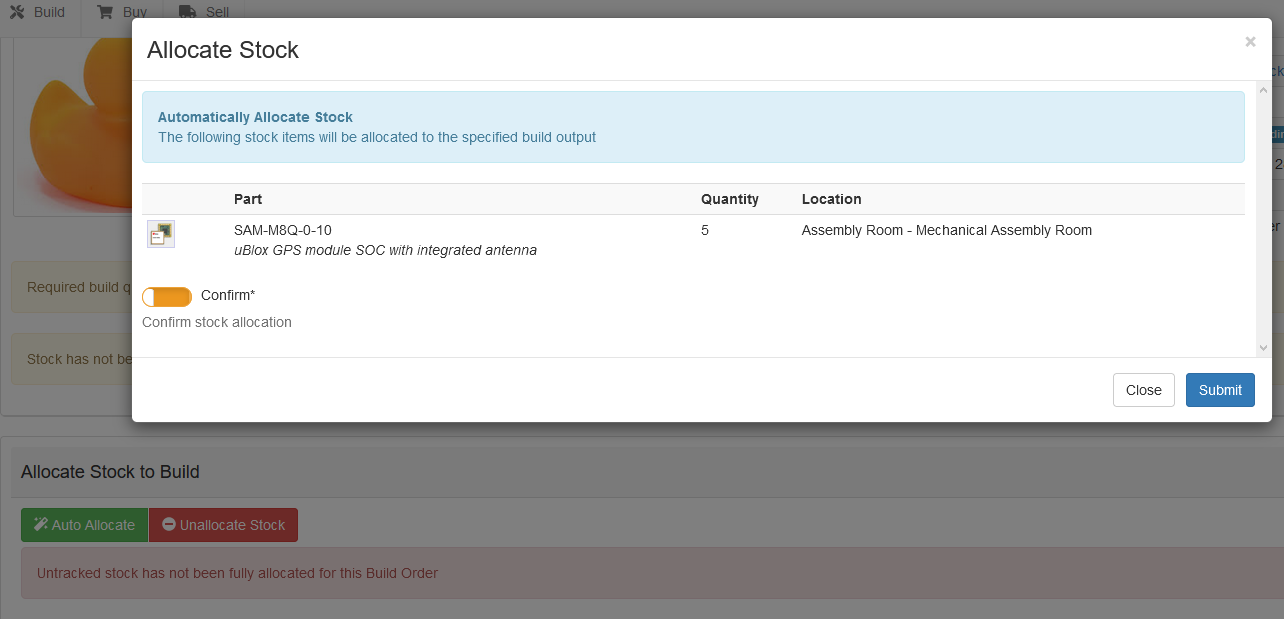Click the scroll up arrow in the dialog
This screenshot has width=1284, height=619.
click(1263, 90)
